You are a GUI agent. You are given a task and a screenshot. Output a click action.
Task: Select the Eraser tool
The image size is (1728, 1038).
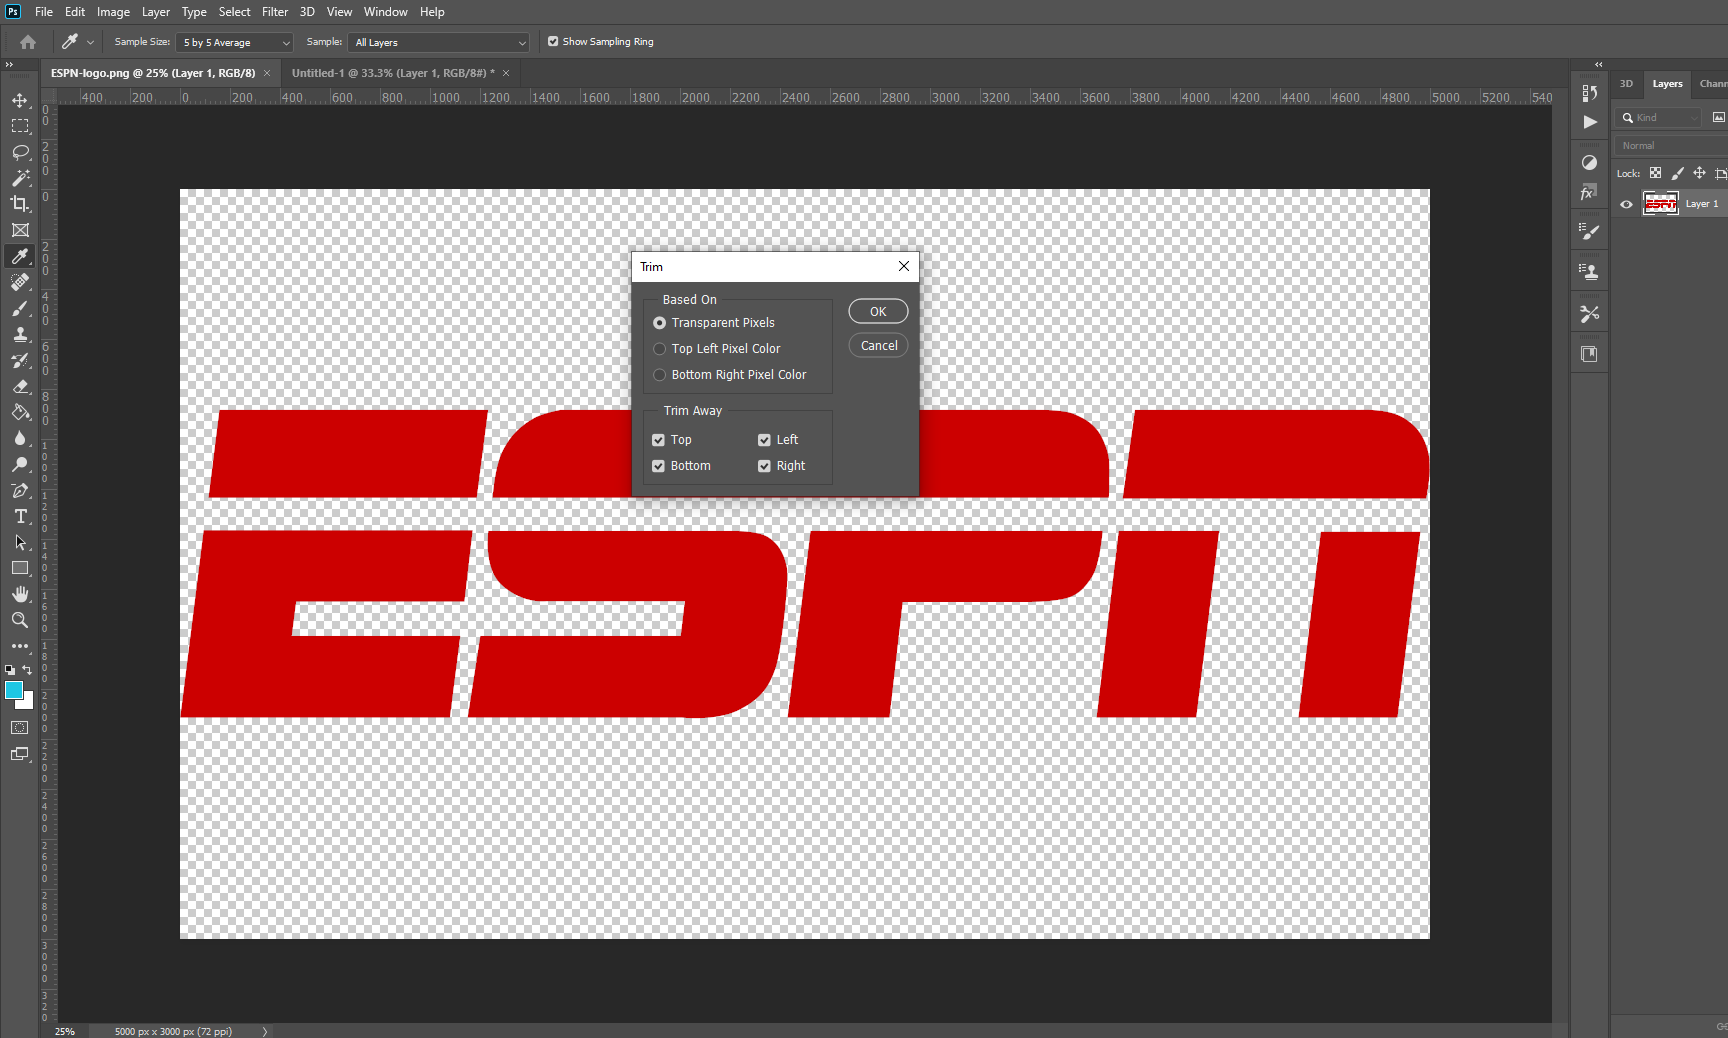point(20,386)
